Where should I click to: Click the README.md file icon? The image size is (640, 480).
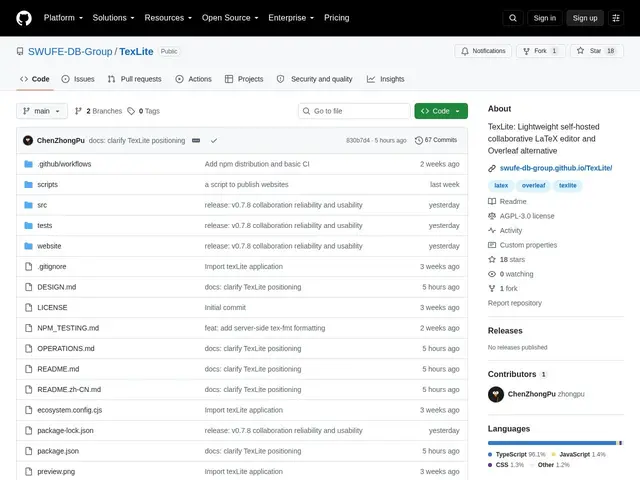28,369
